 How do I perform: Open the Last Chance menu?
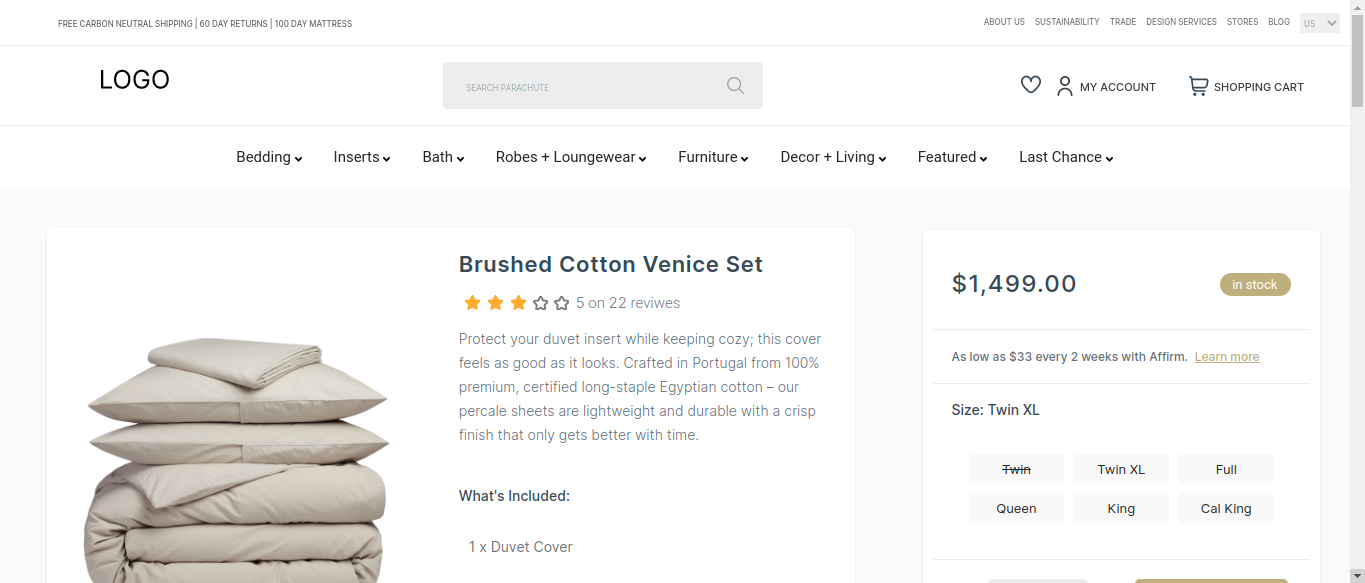pos(1066,157)
